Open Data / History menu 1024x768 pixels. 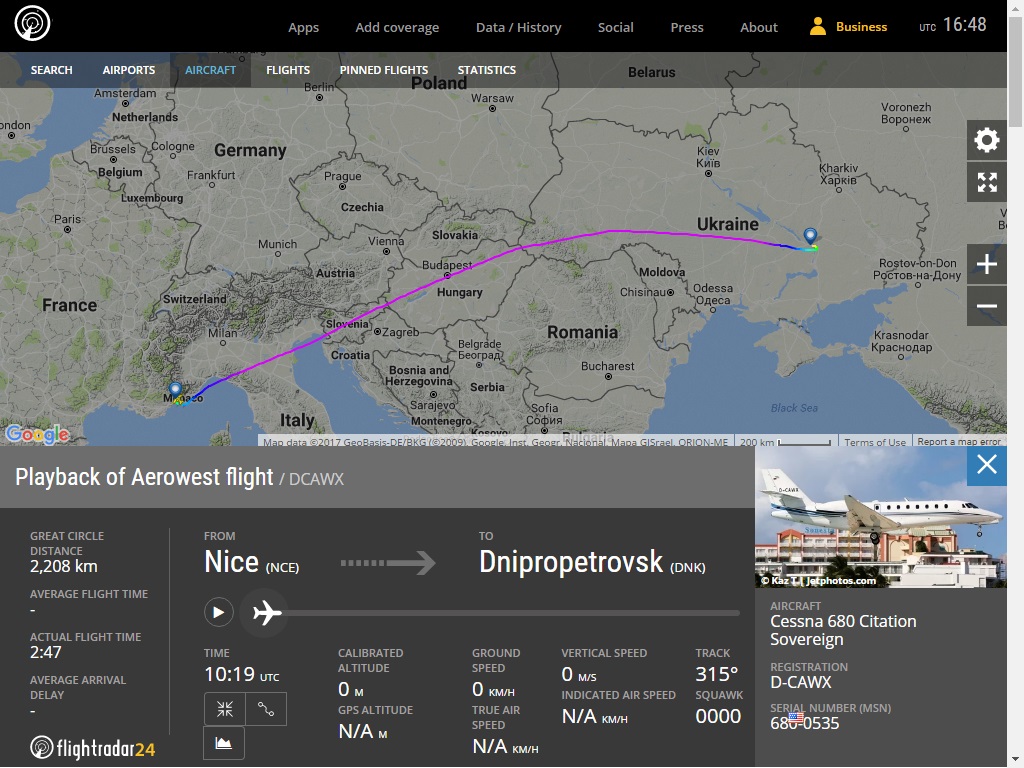(518, 27)
